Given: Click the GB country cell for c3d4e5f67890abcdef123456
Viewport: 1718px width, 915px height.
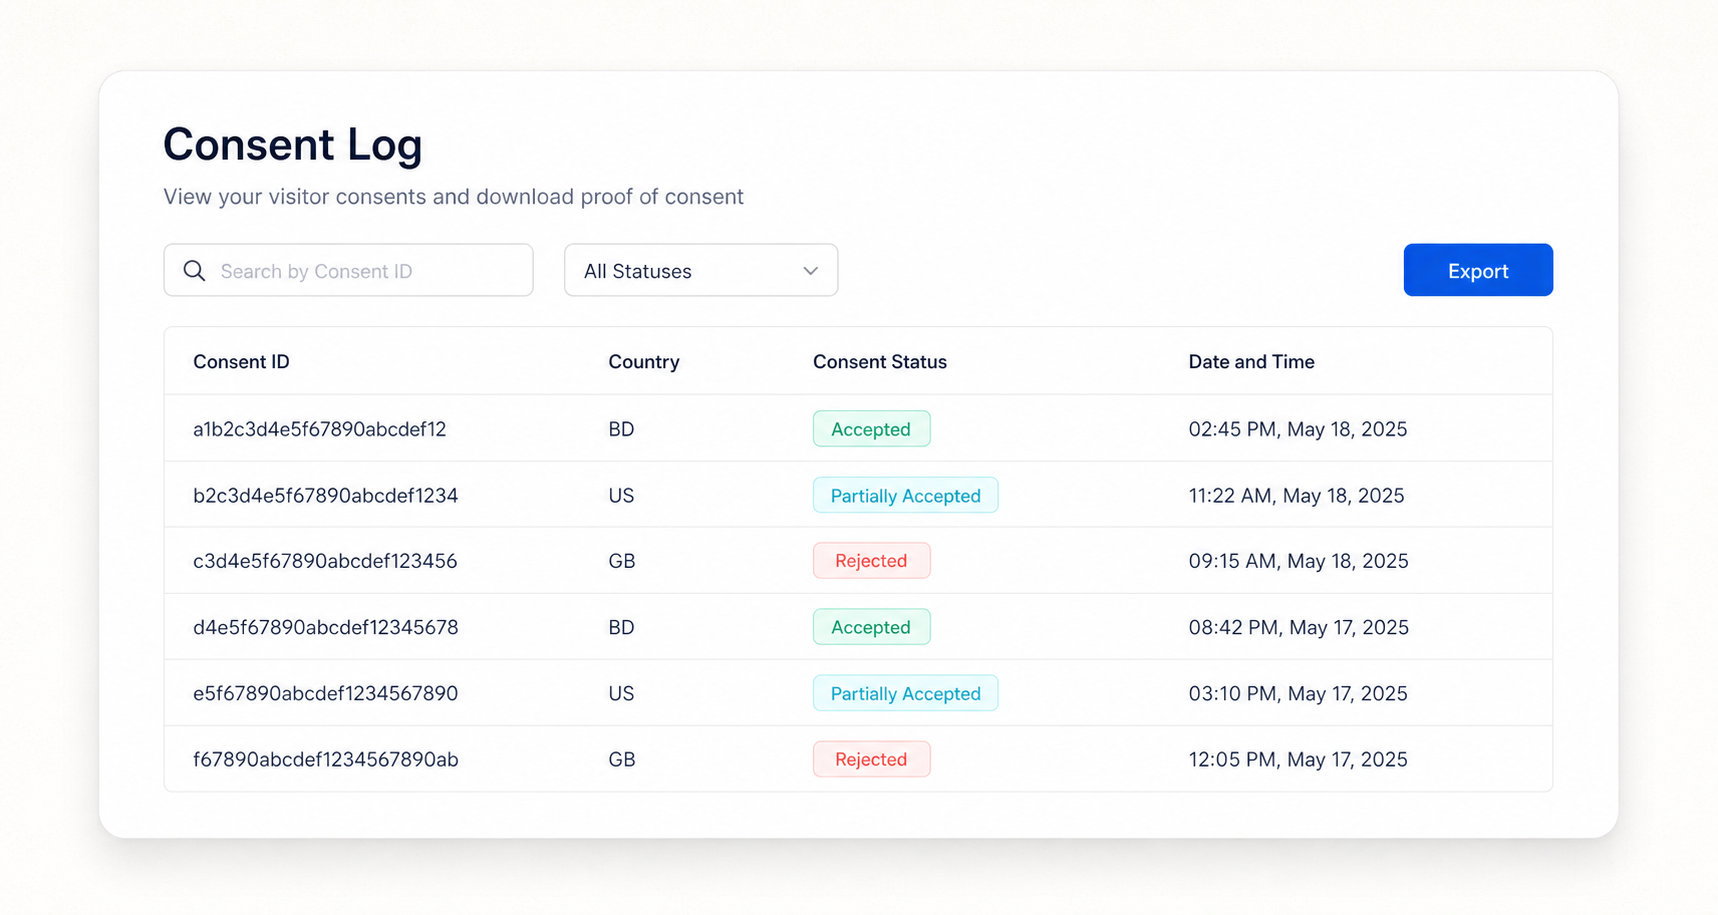Looking at the screenshot, I should click(622, 561).
